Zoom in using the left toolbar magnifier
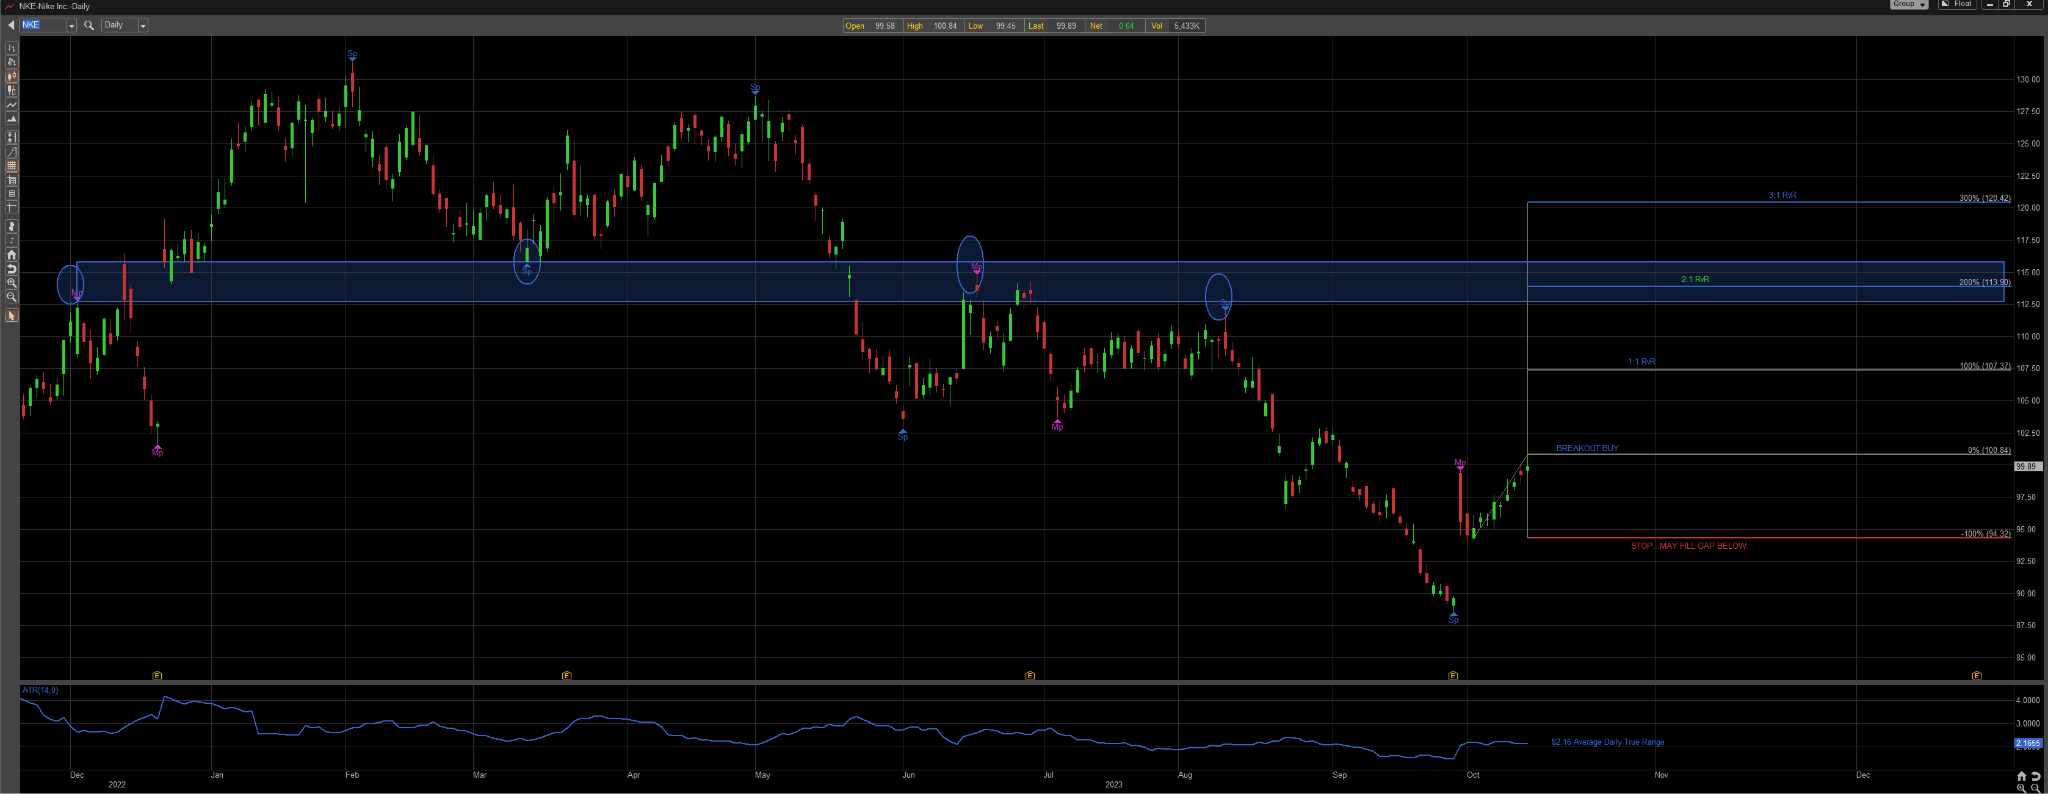 click(12, 282)
